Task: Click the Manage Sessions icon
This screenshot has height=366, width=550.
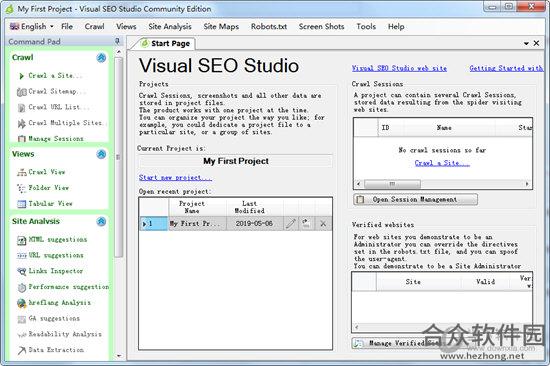Action: point(21,139)
